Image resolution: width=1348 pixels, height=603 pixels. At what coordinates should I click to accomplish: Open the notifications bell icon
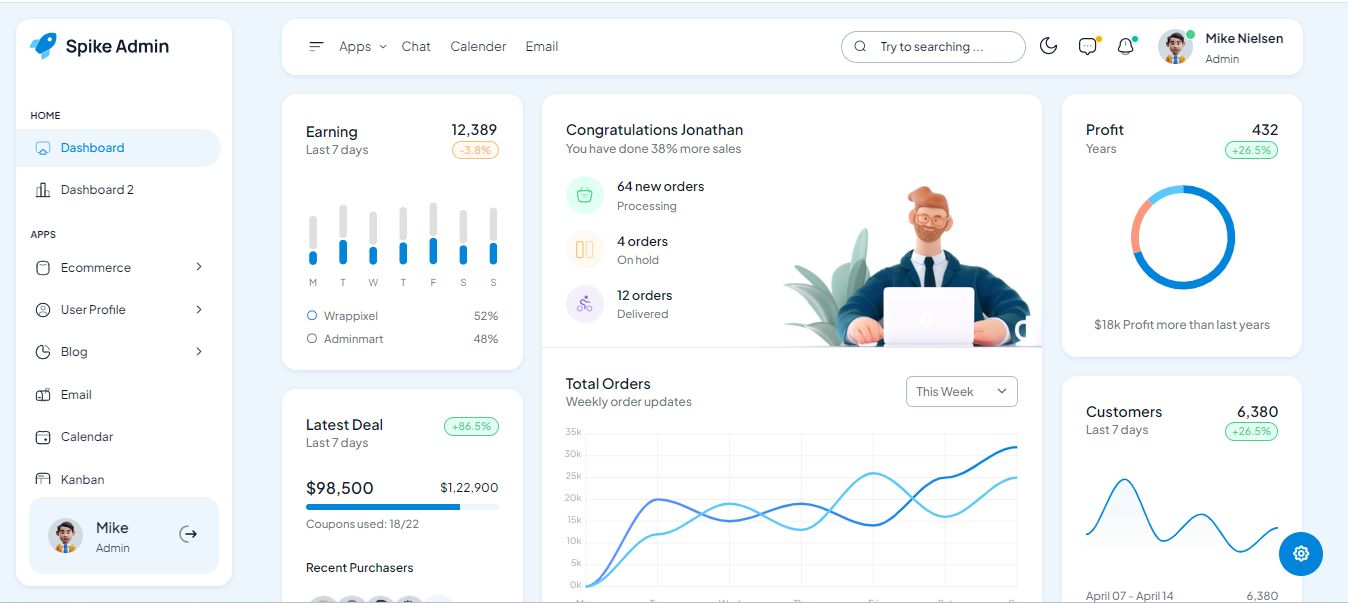tap(1126, 46)
